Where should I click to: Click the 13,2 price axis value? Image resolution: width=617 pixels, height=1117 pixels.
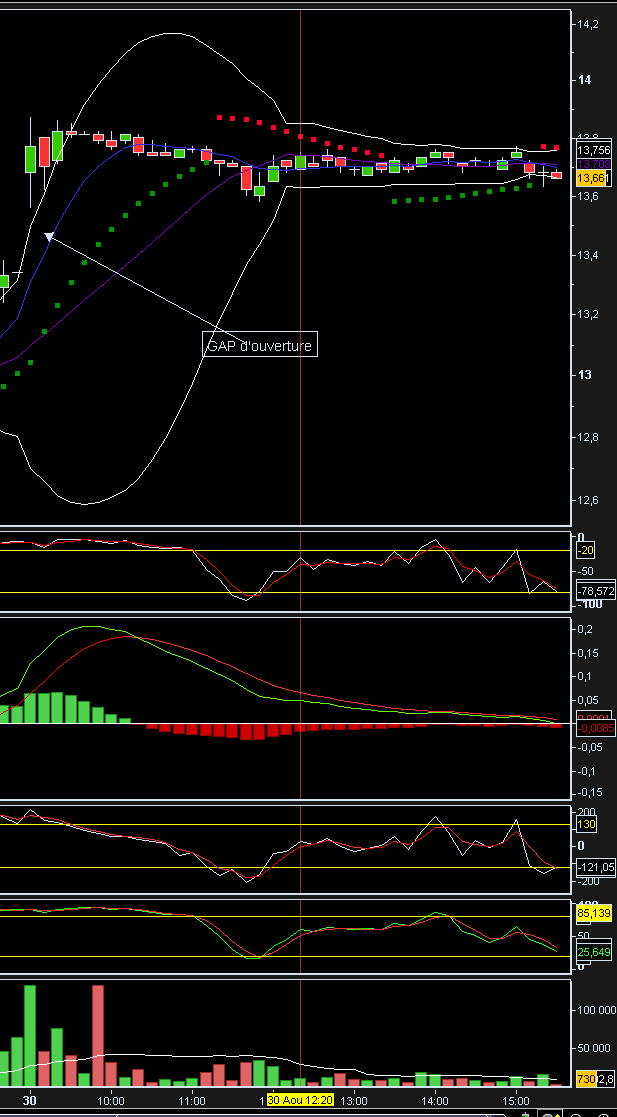(589, 314)
